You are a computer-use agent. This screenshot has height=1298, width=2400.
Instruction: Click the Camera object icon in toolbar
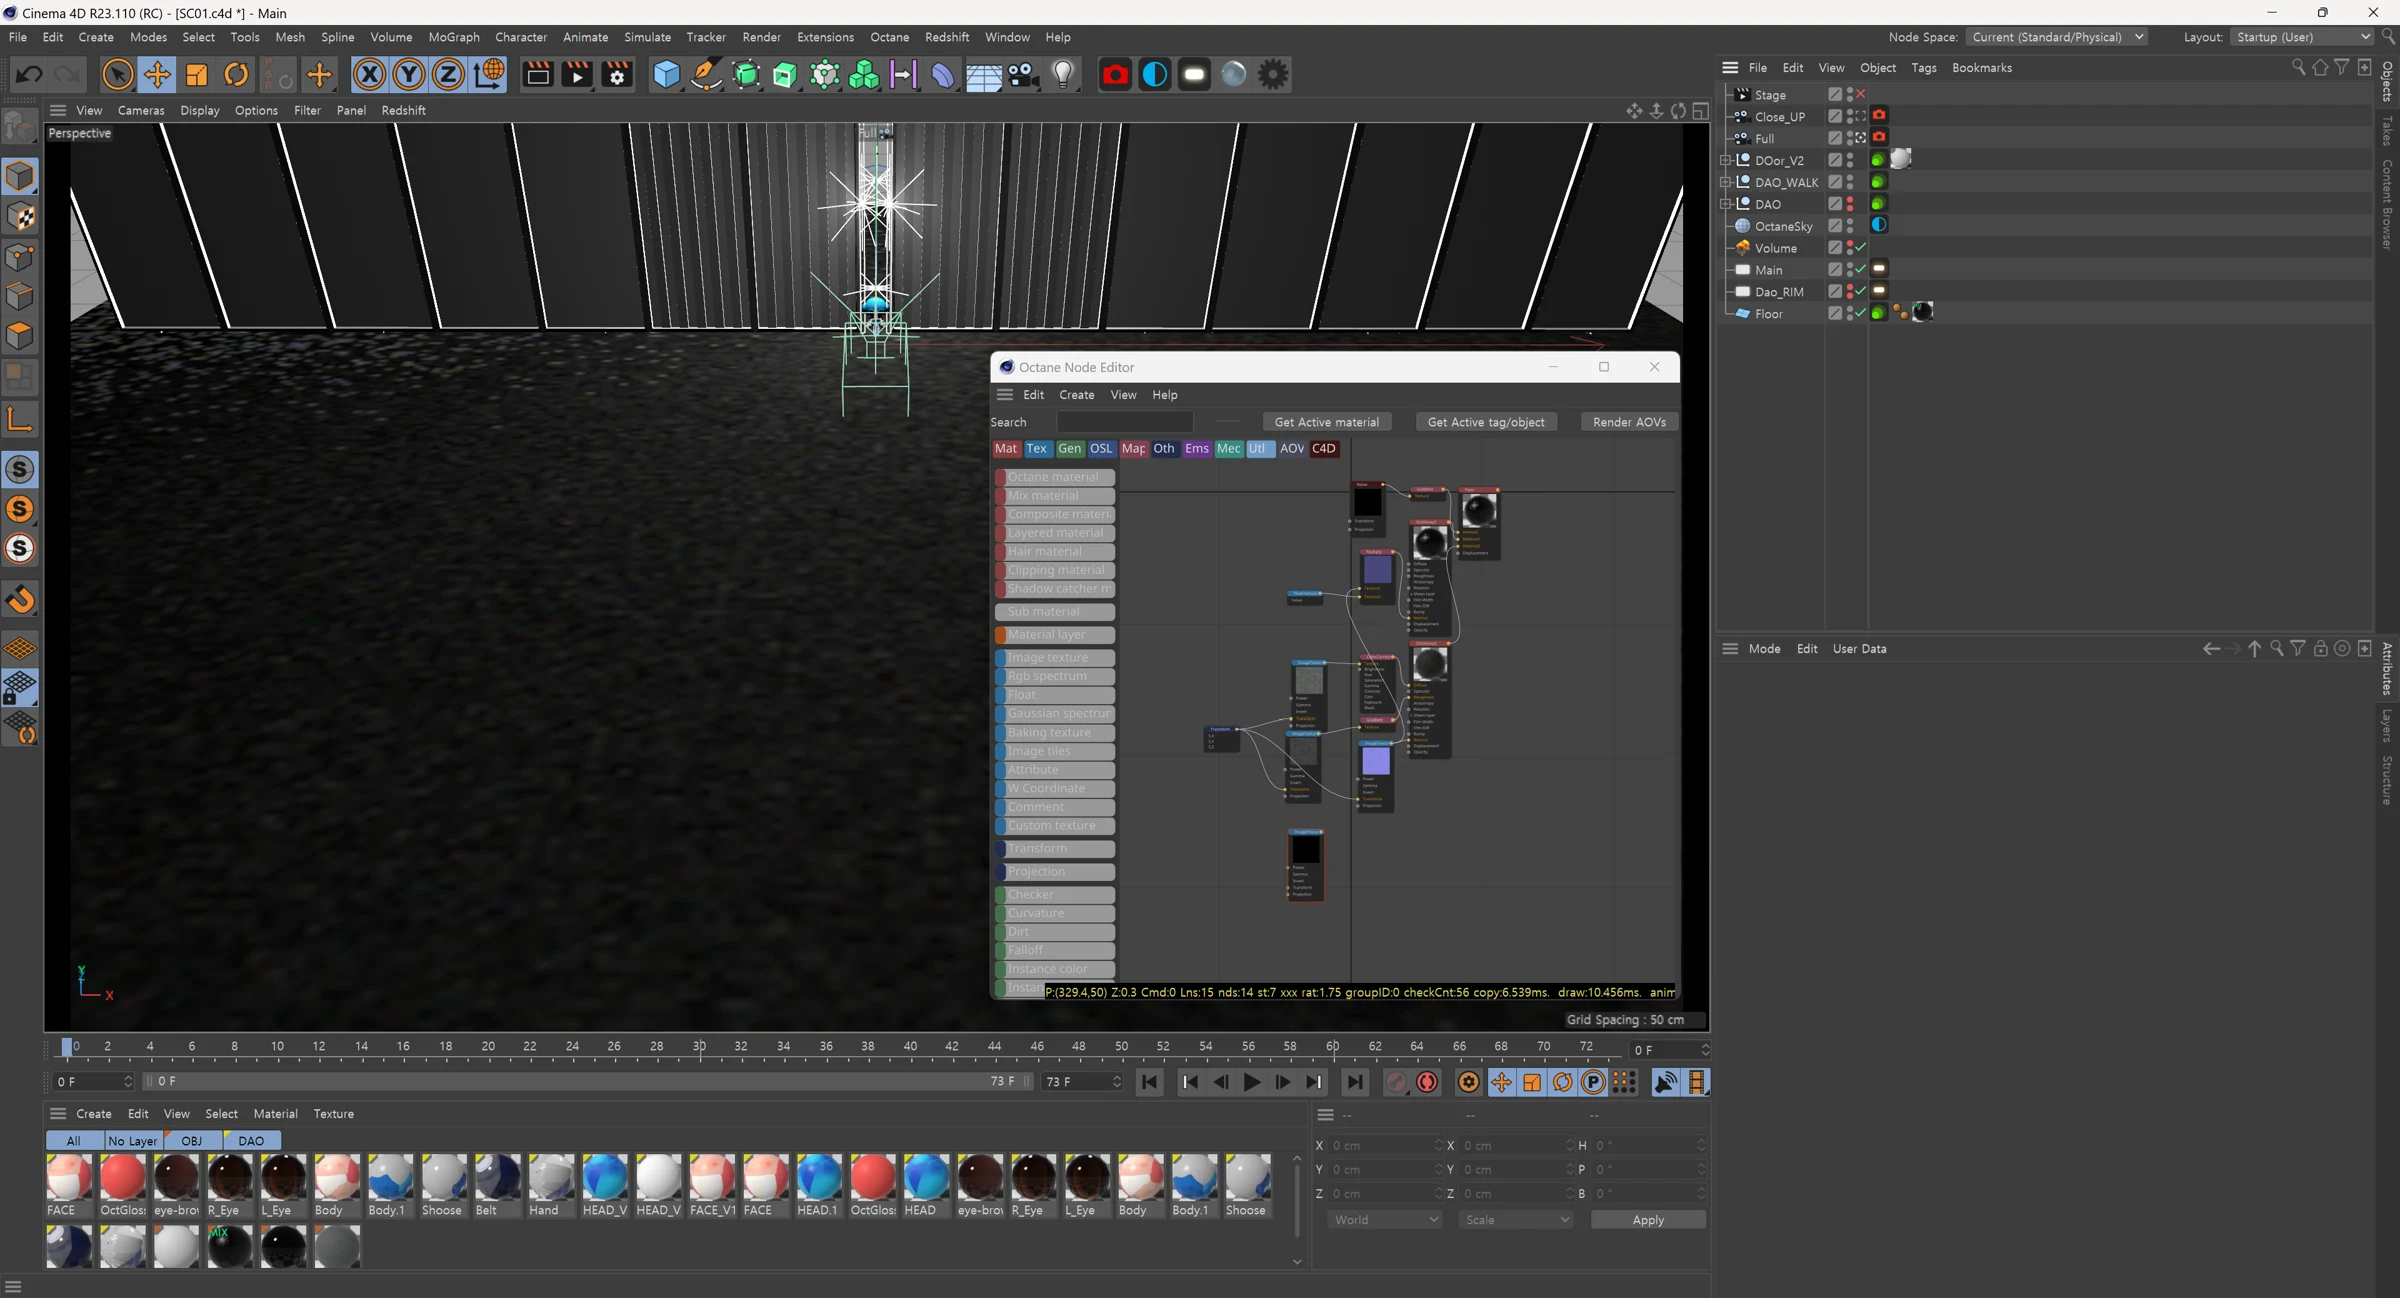coord(1023,75)
